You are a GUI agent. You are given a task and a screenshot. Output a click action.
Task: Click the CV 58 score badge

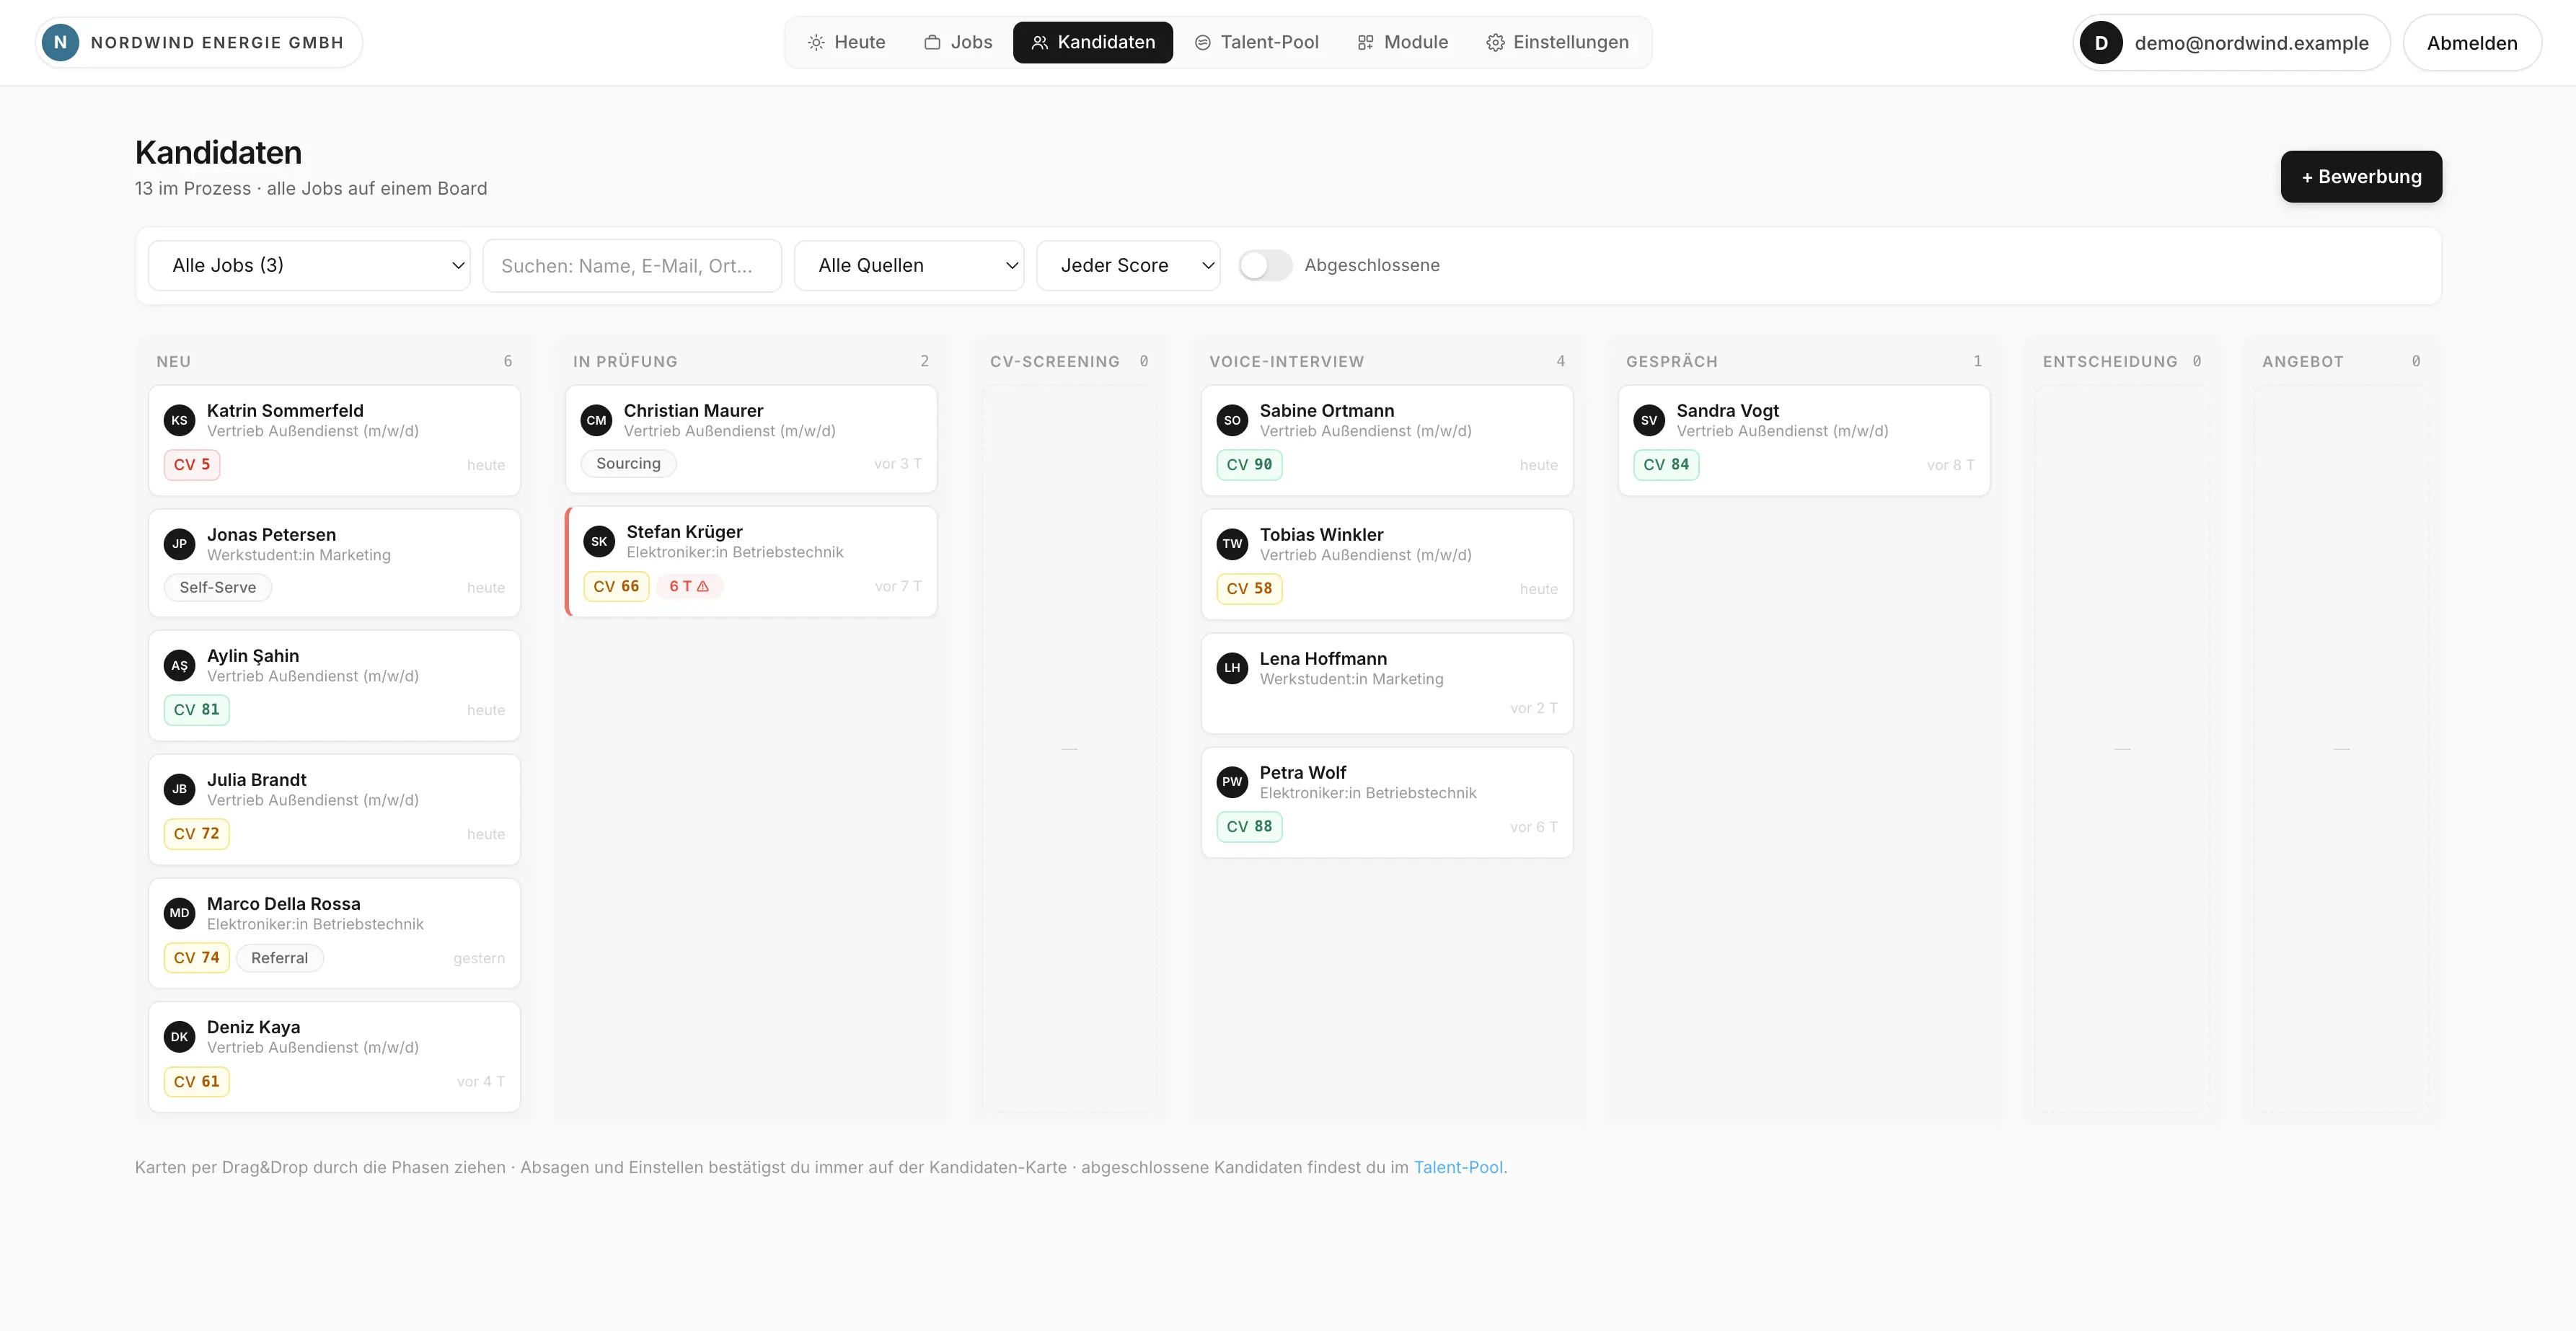coord(1249,588)
